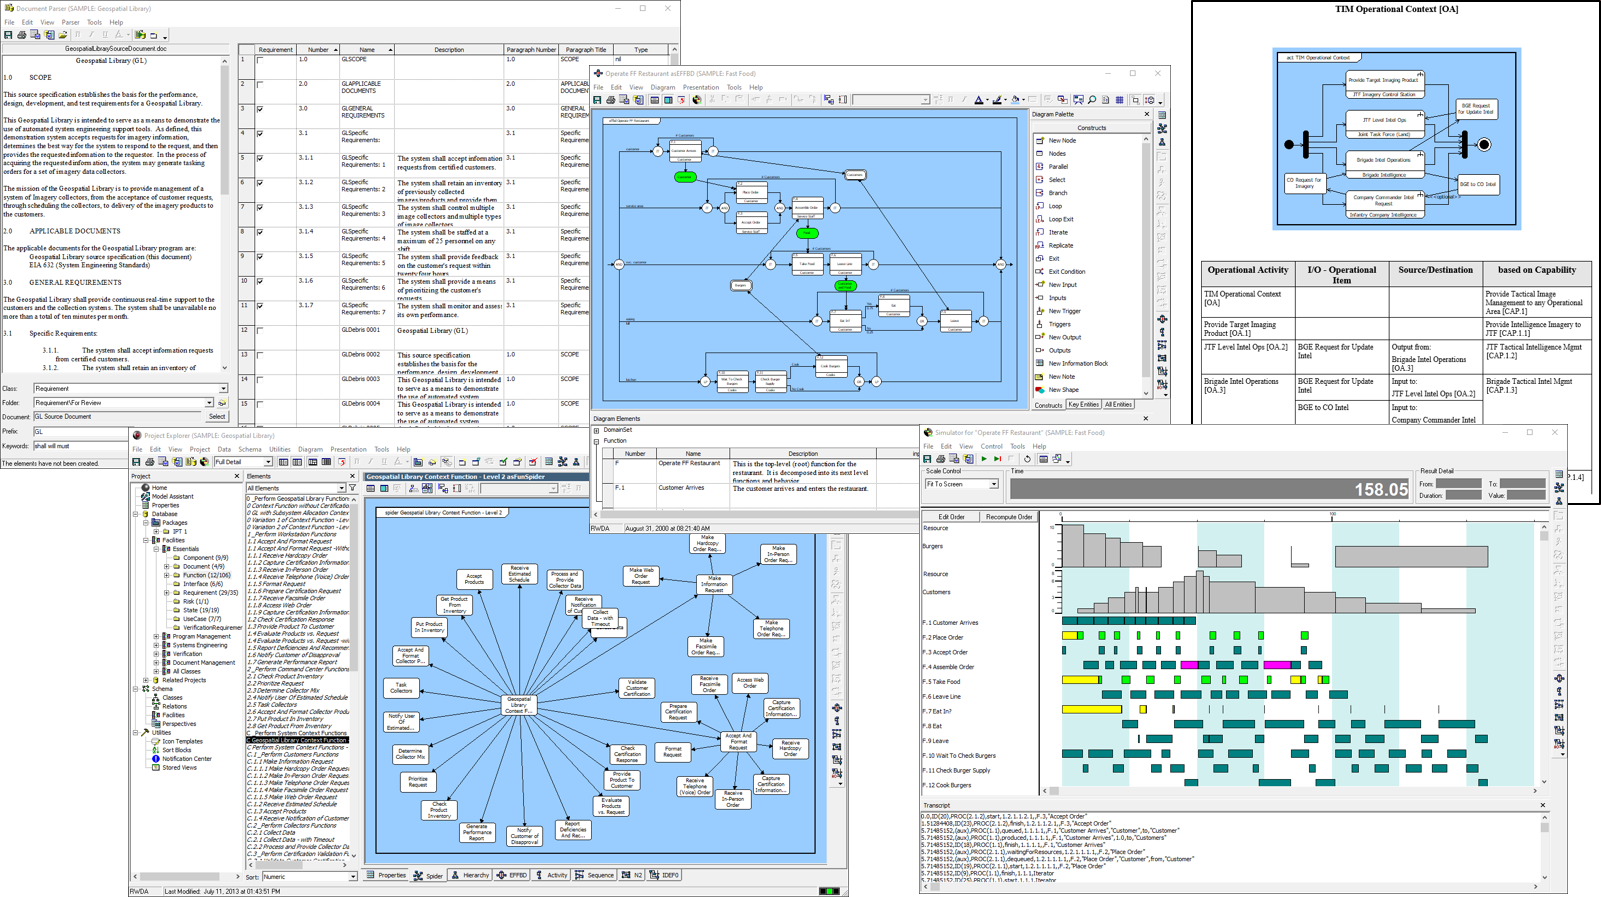Image resolution: width=1601 pixels, height=897 pixels.
Task: Open Parser menu in Document Parser
Action: [70, 22]
